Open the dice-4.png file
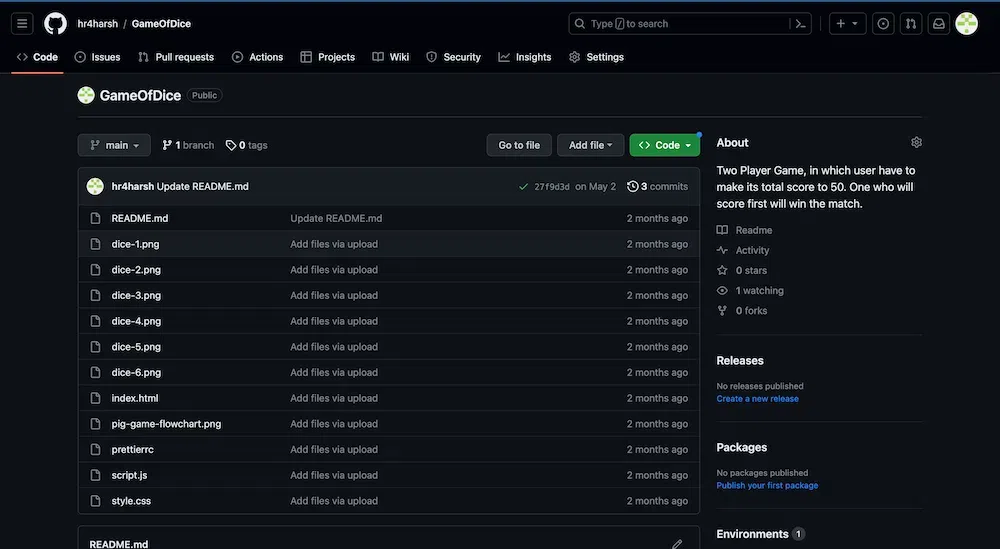Screen dimensions: 1000x549 coord(136,321)
